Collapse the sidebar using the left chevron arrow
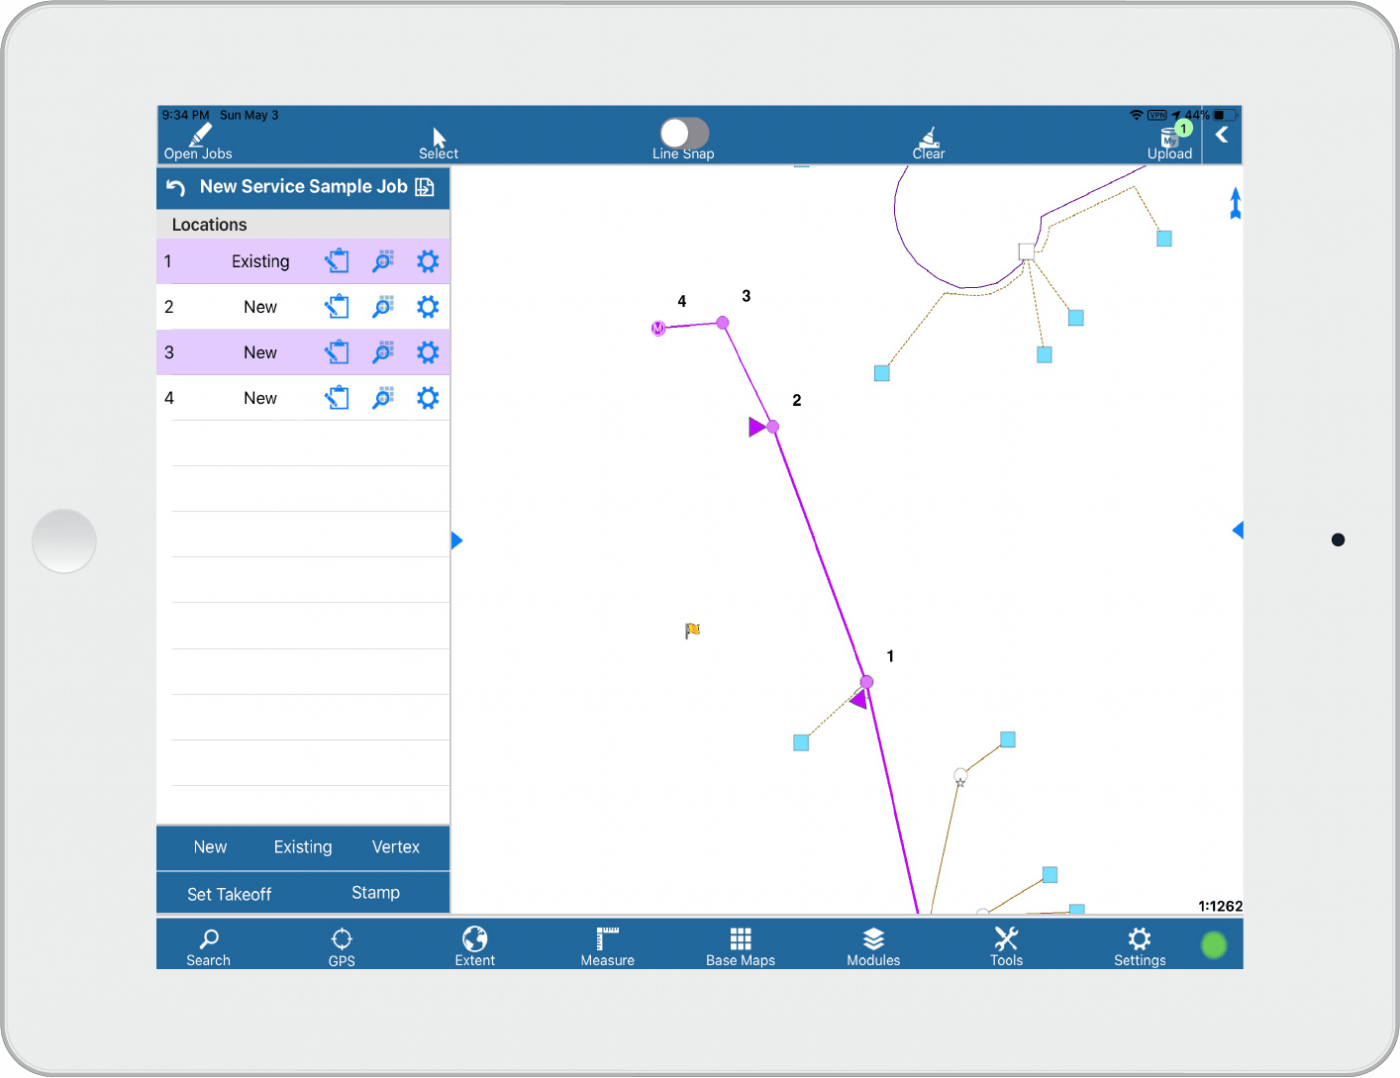1400x1078 pixels. tap(1221, 133)
